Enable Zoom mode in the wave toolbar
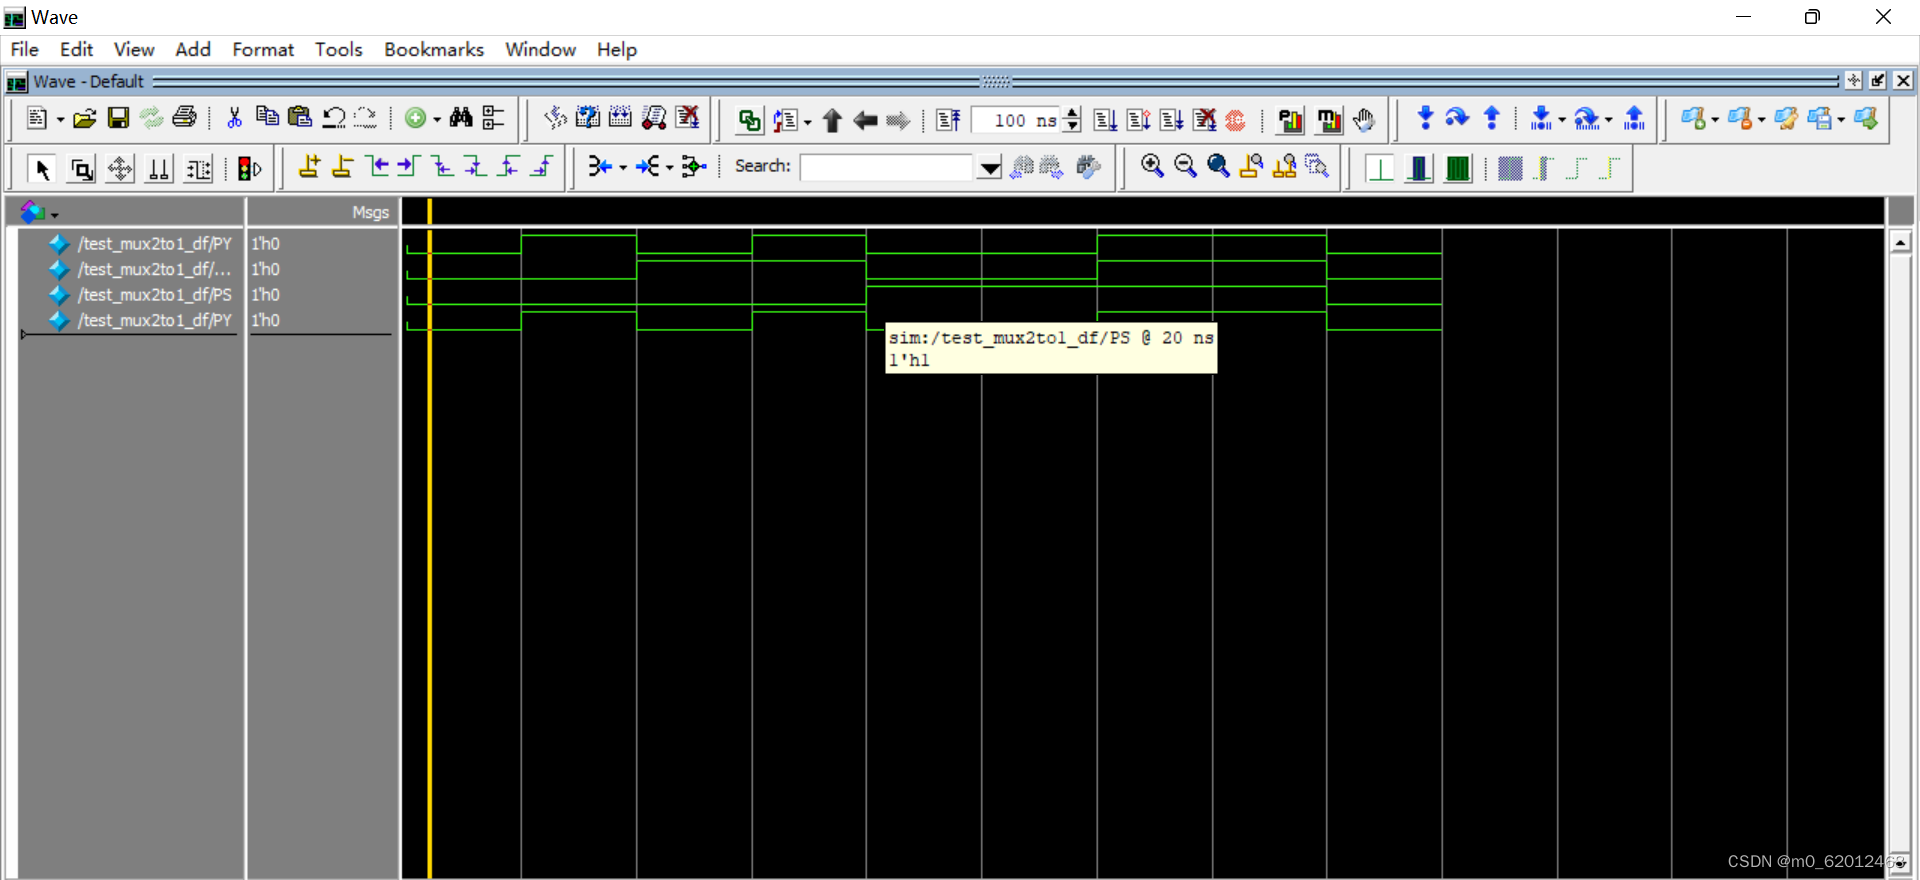Screen dimensions: 1920x880 [x=81, y=169]
